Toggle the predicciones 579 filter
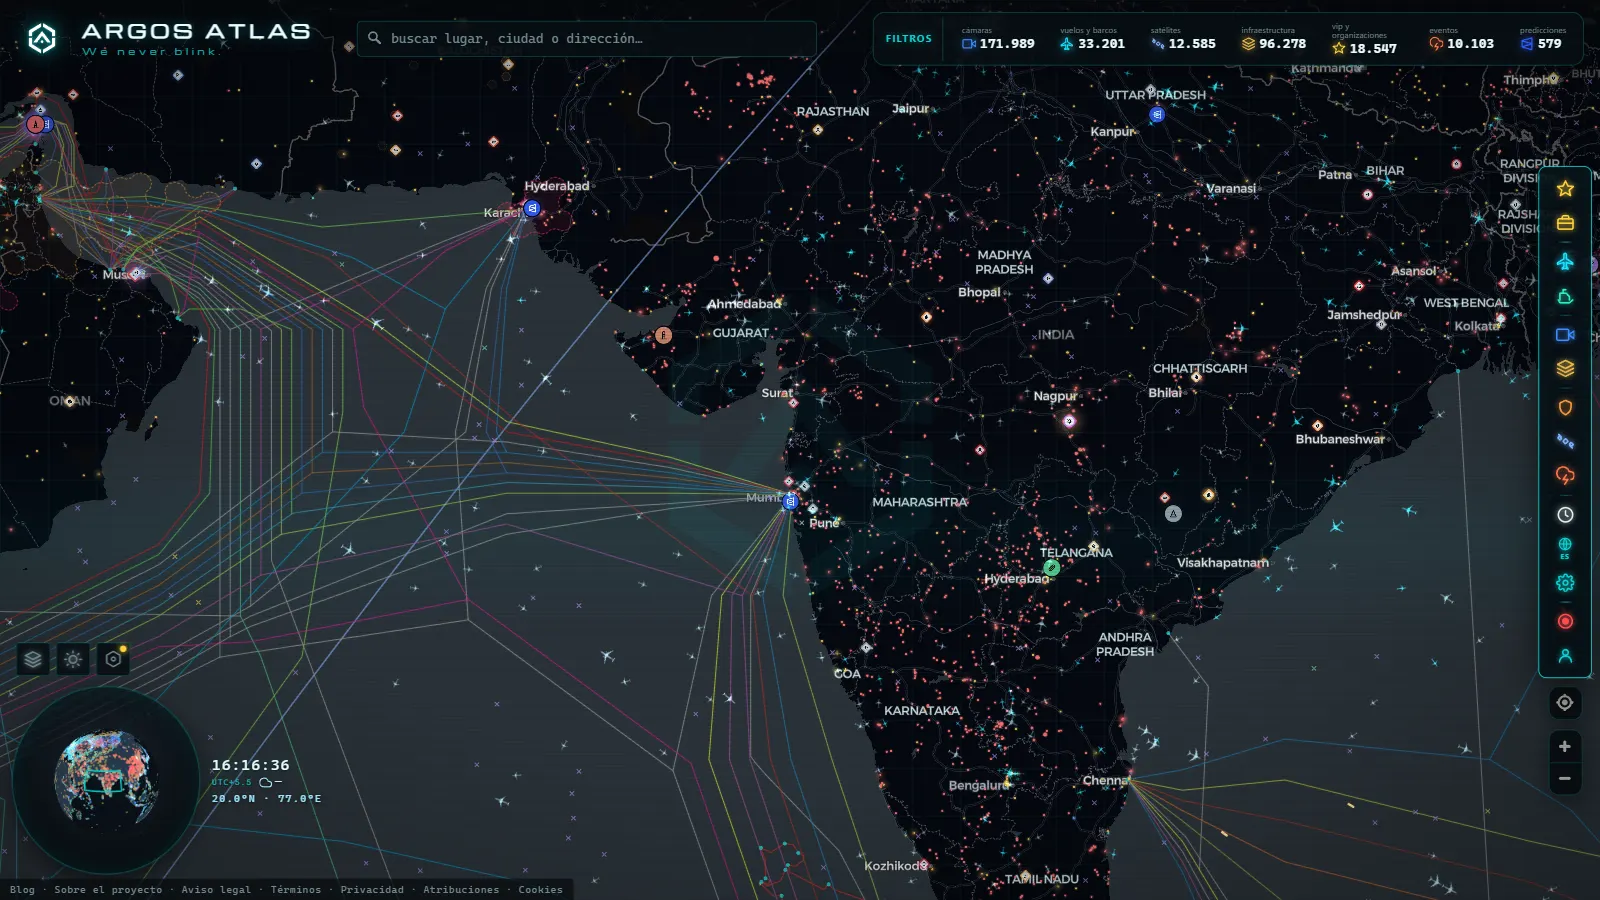 pos(1542,39)
